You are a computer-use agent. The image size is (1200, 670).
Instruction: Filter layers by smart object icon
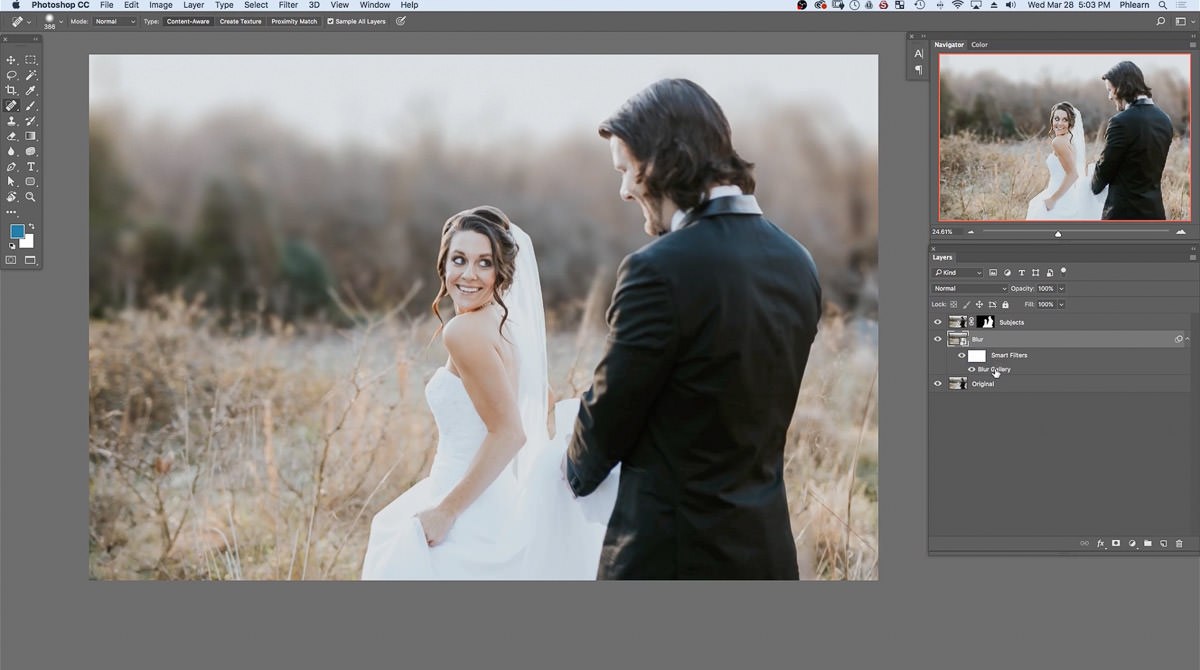point(1049,272)
